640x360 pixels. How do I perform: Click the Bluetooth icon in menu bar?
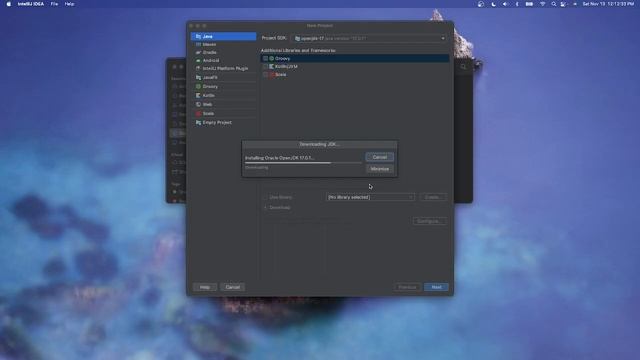[517, 4]
